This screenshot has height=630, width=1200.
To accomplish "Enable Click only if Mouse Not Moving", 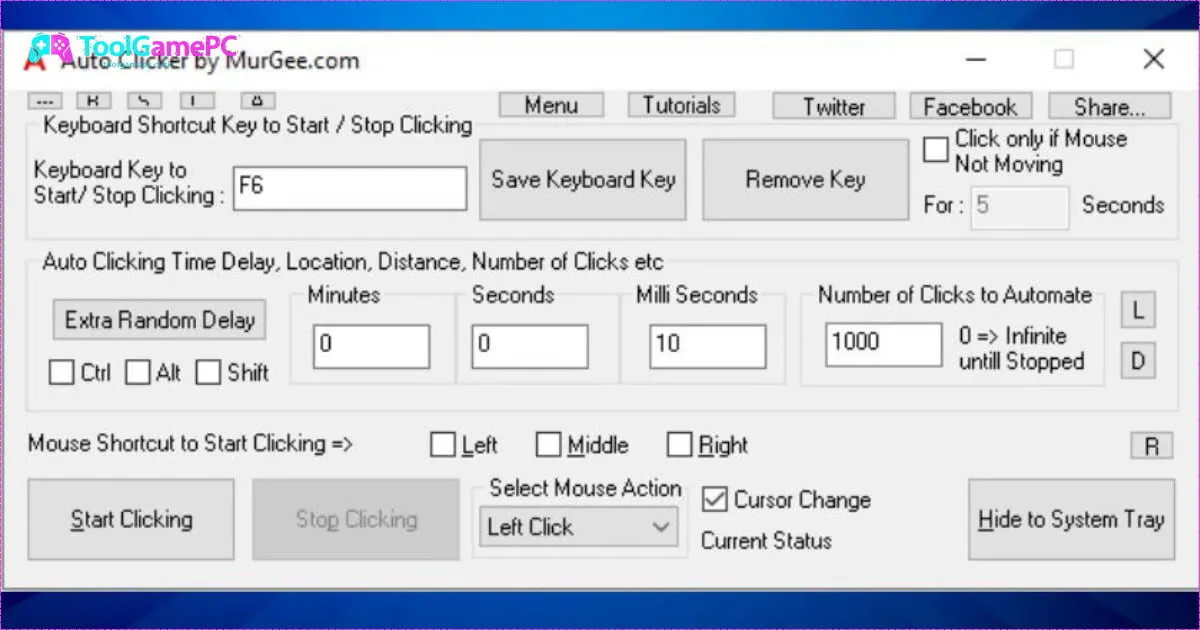I will point(936,150).
